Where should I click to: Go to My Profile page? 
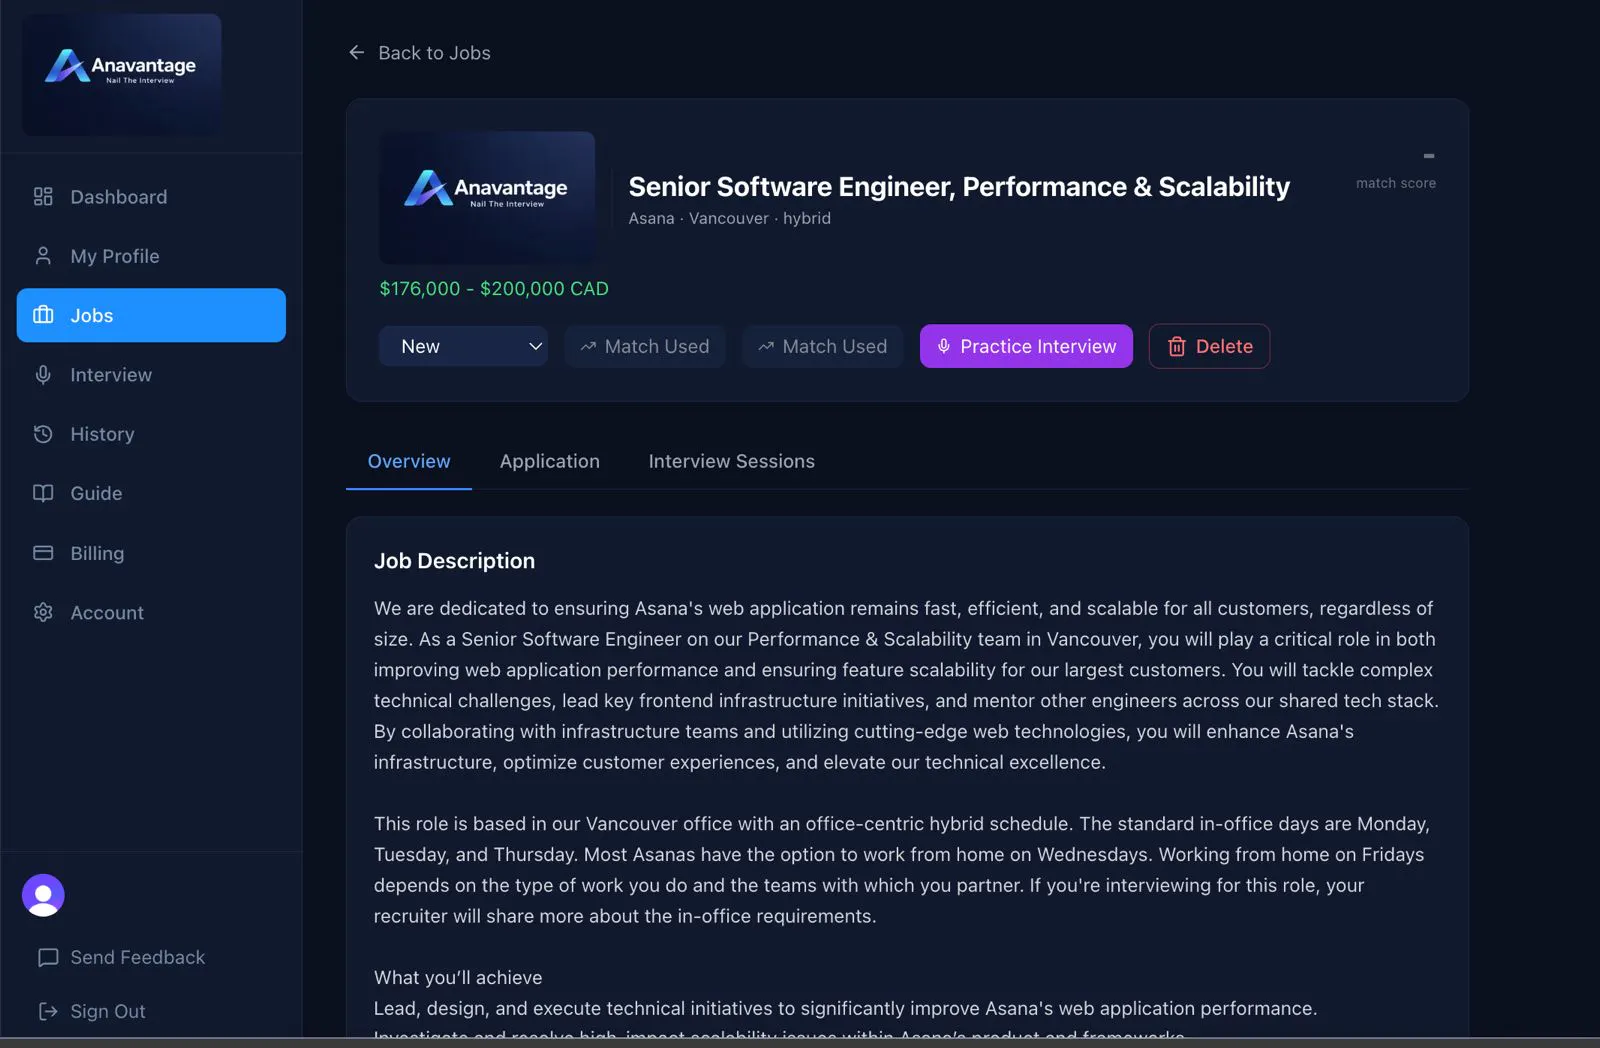[x=151, y=256]
